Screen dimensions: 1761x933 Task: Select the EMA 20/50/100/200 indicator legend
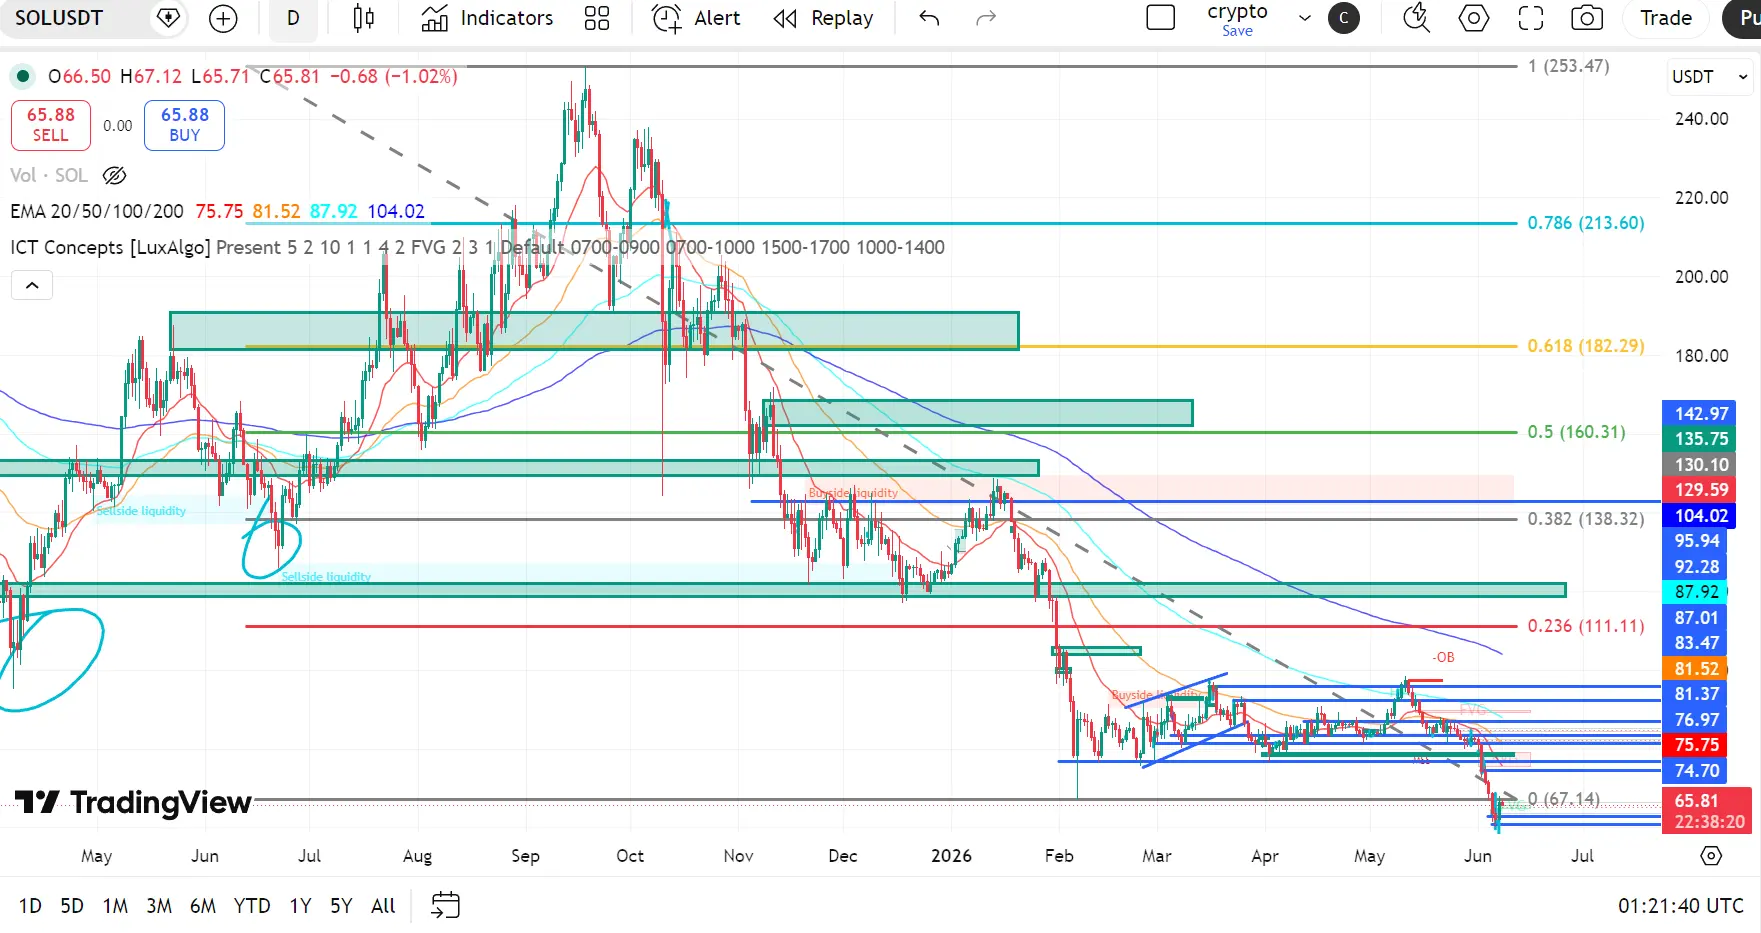point(97,211)
